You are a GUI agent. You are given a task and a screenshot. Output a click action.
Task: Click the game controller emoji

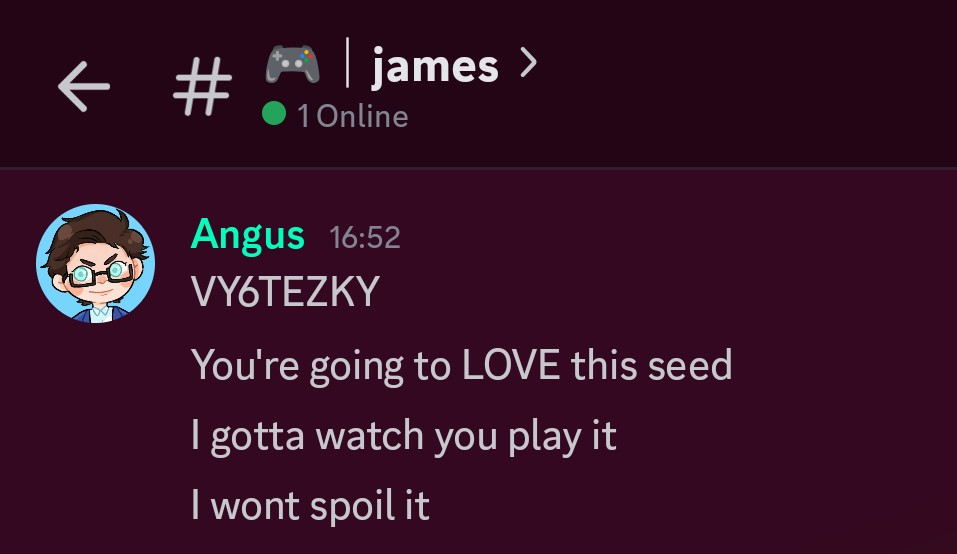tap(292, 64)
